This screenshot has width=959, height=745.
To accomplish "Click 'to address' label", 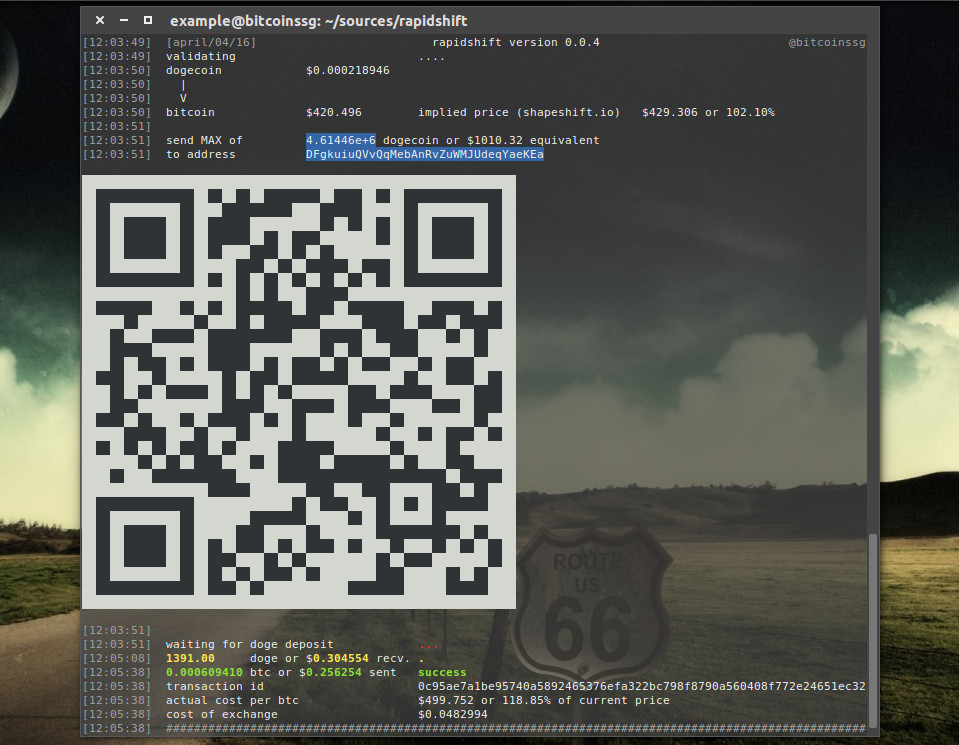I will click(x=201, y=154).
